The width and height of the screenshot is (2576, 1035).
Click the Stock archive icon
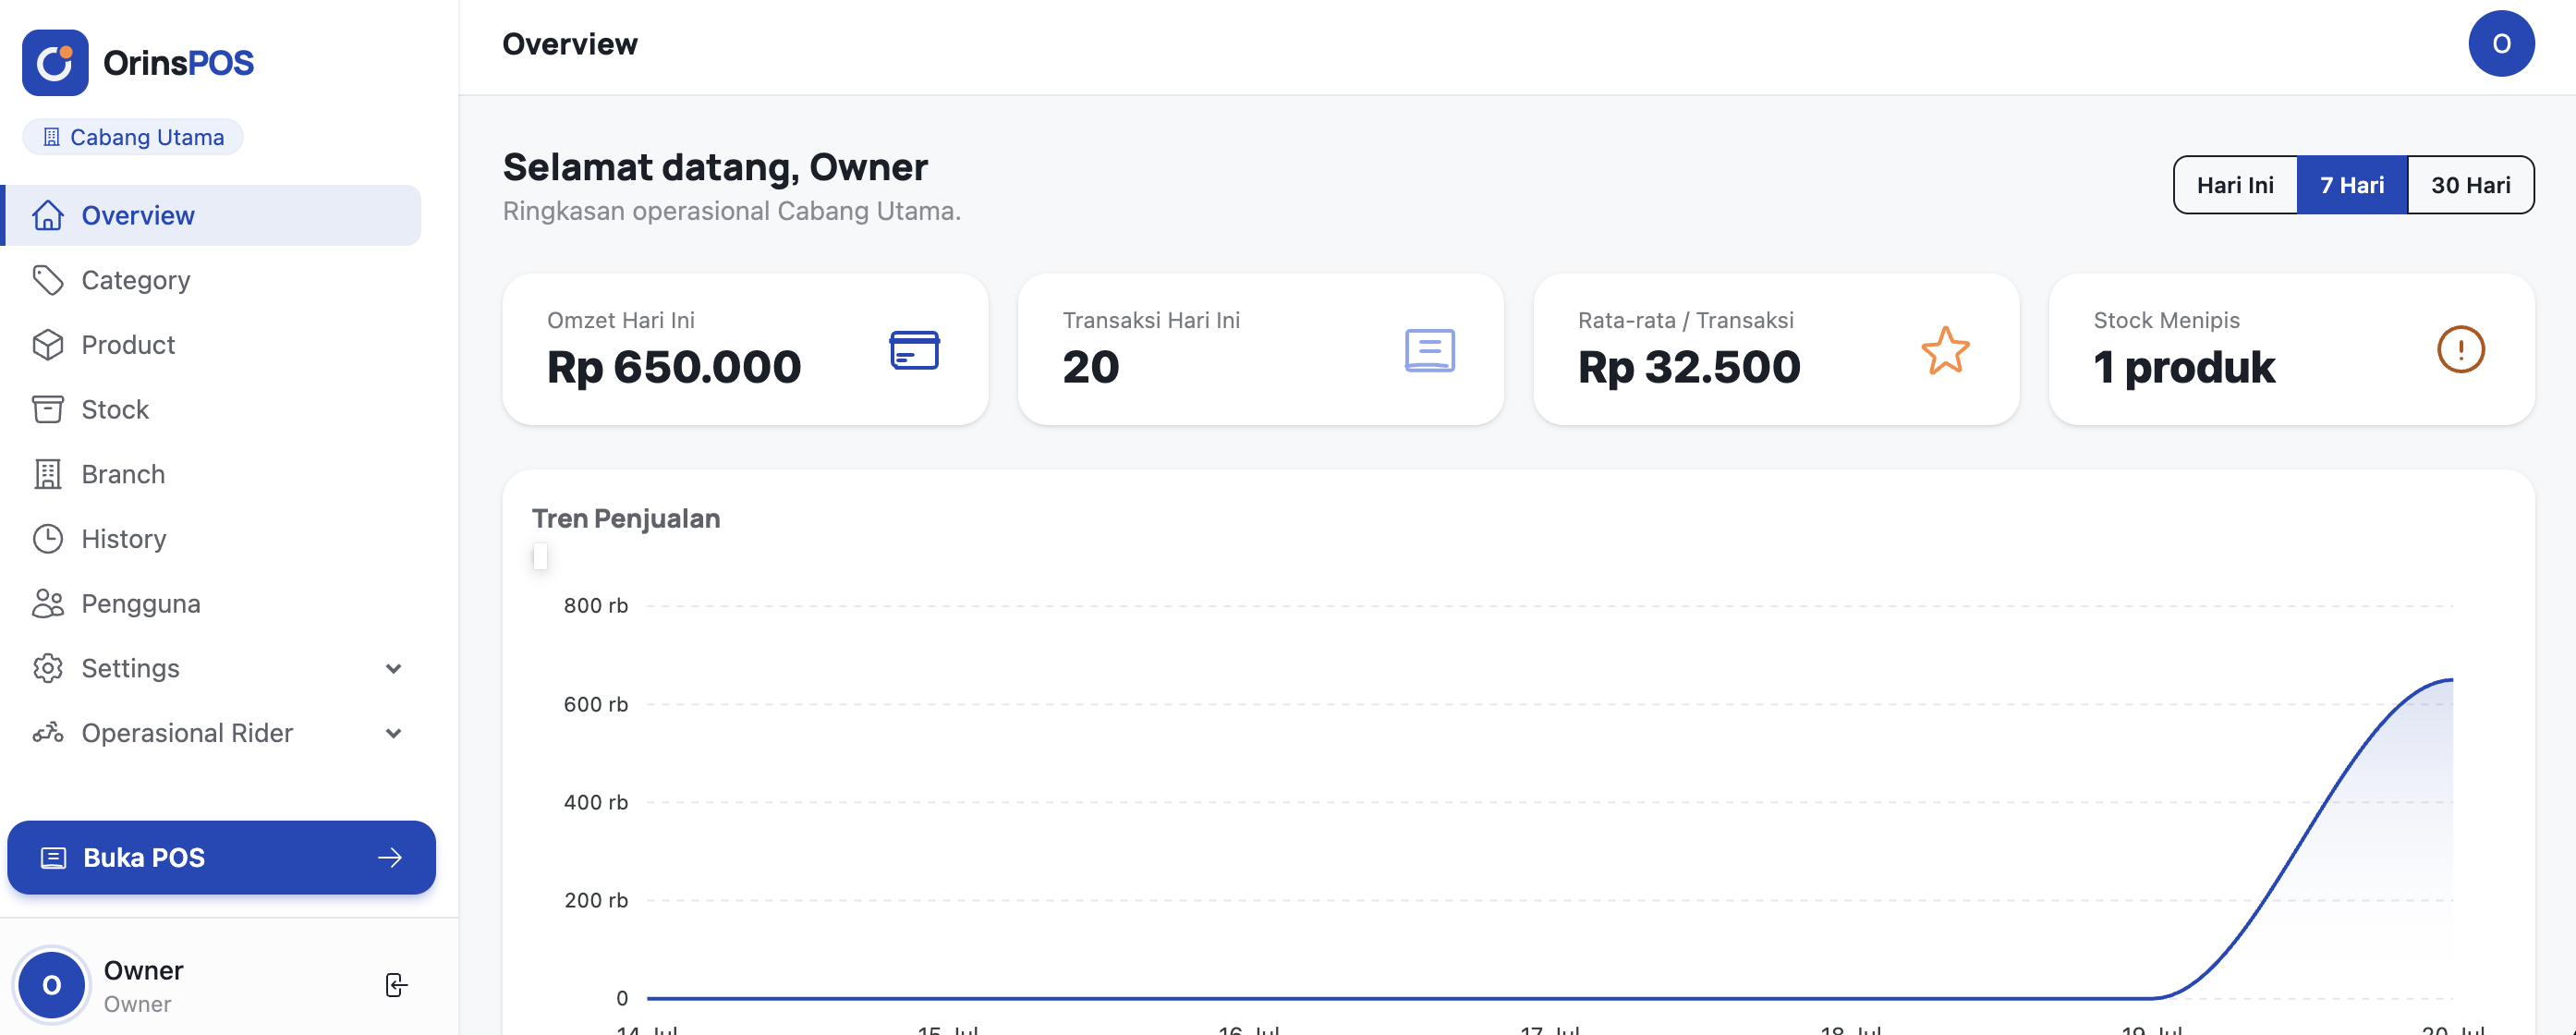(x=48, y=409)
